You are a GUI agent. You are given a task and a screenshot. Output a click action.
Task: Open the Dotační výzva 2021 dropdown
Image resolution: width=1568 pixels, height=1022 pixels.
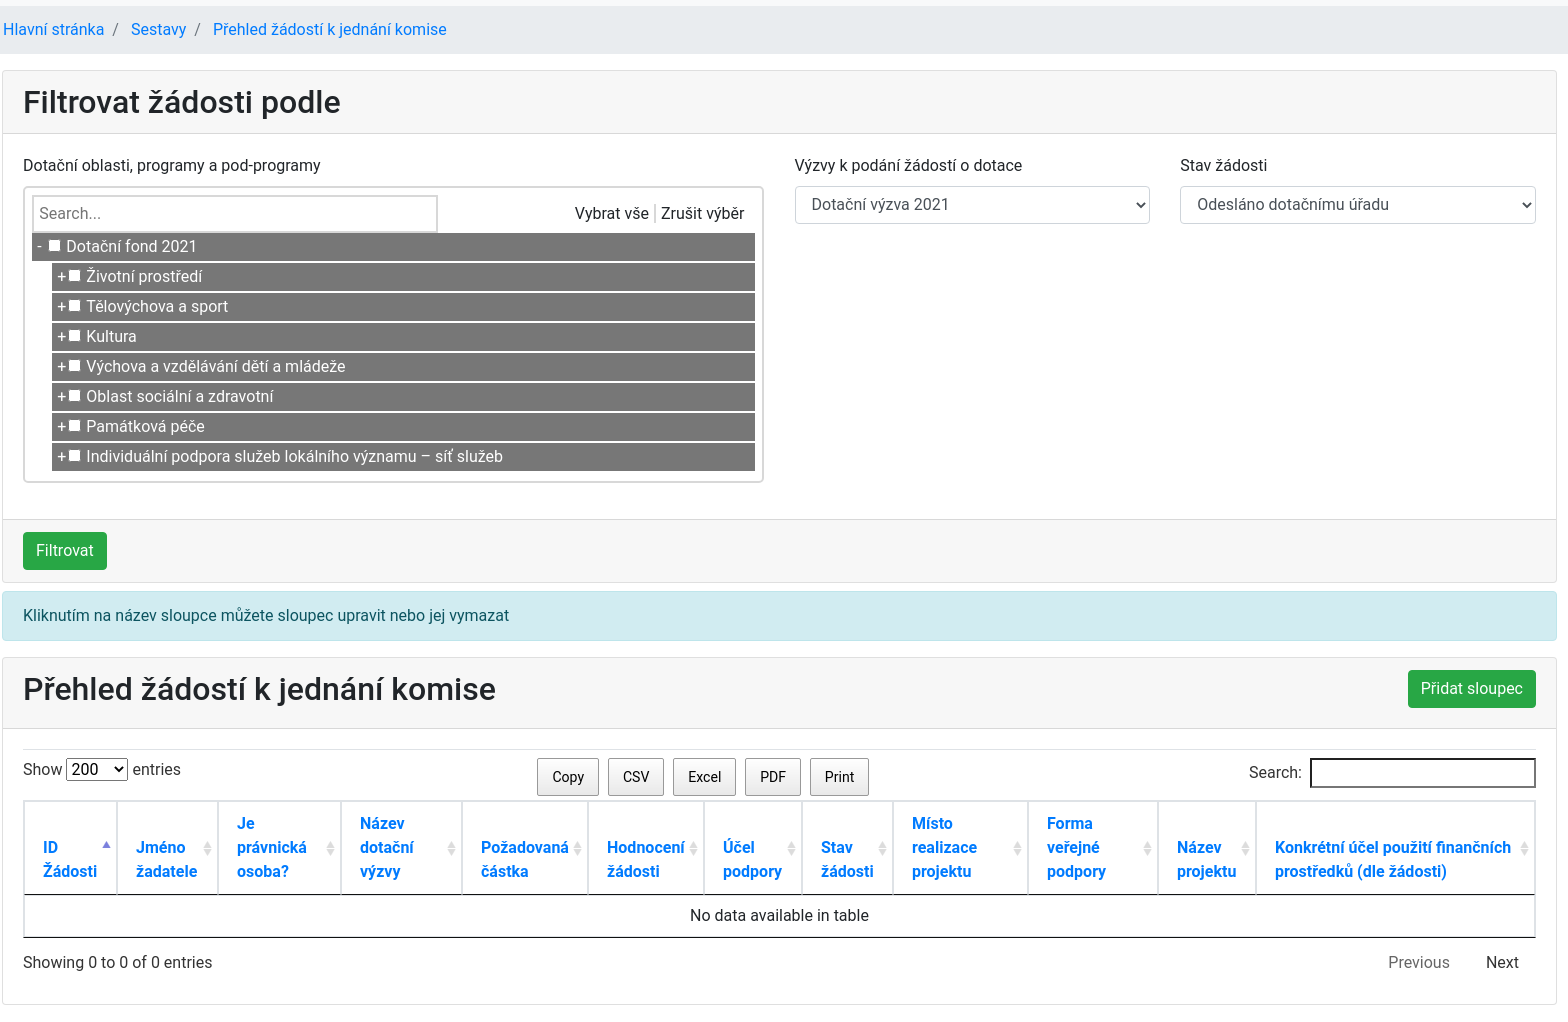click(x=971, y=205)
